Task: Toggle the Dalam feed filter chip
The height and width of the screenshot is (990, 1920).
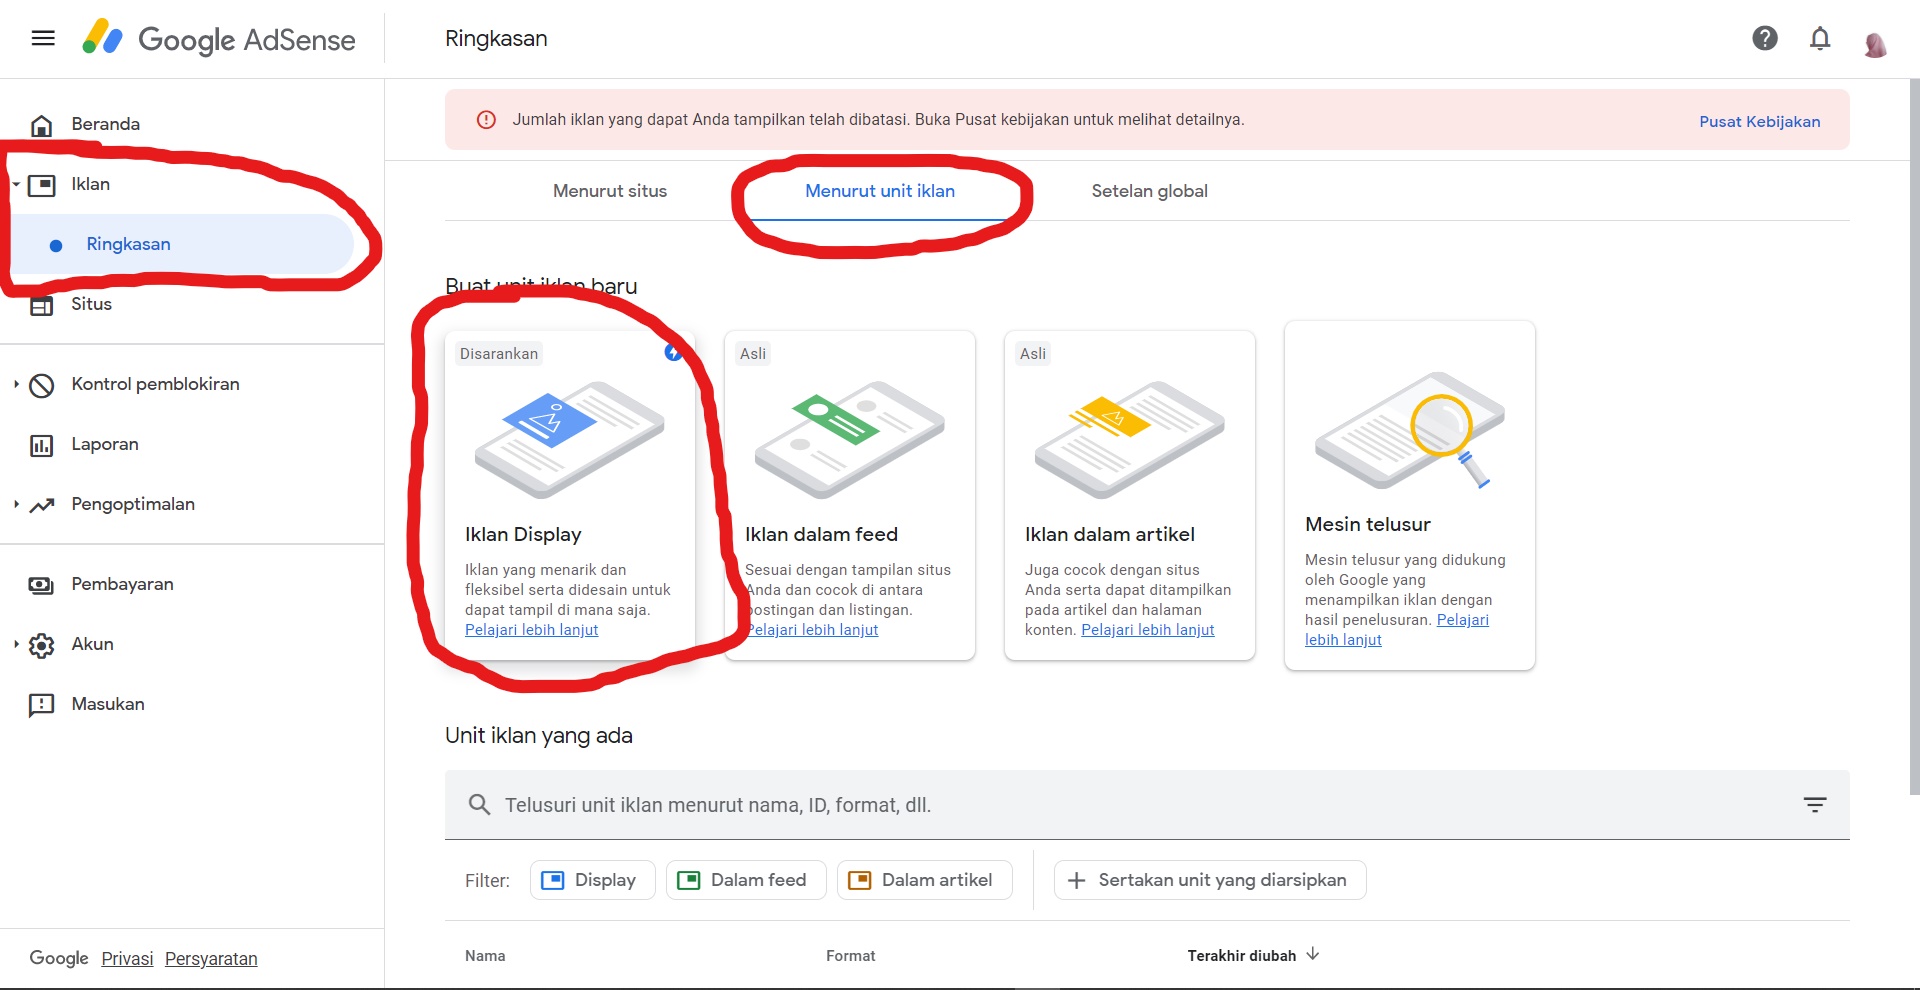Action: (746, 880)
